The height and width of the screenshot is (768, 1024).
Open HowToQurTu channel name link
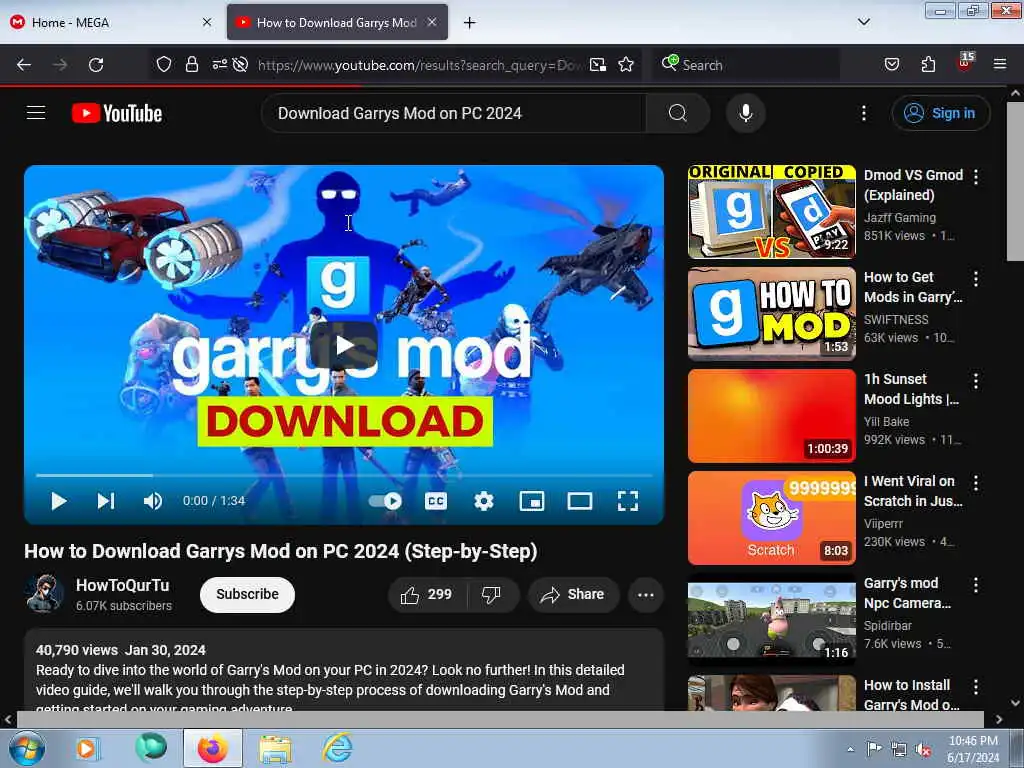click(x=123, y=585)
